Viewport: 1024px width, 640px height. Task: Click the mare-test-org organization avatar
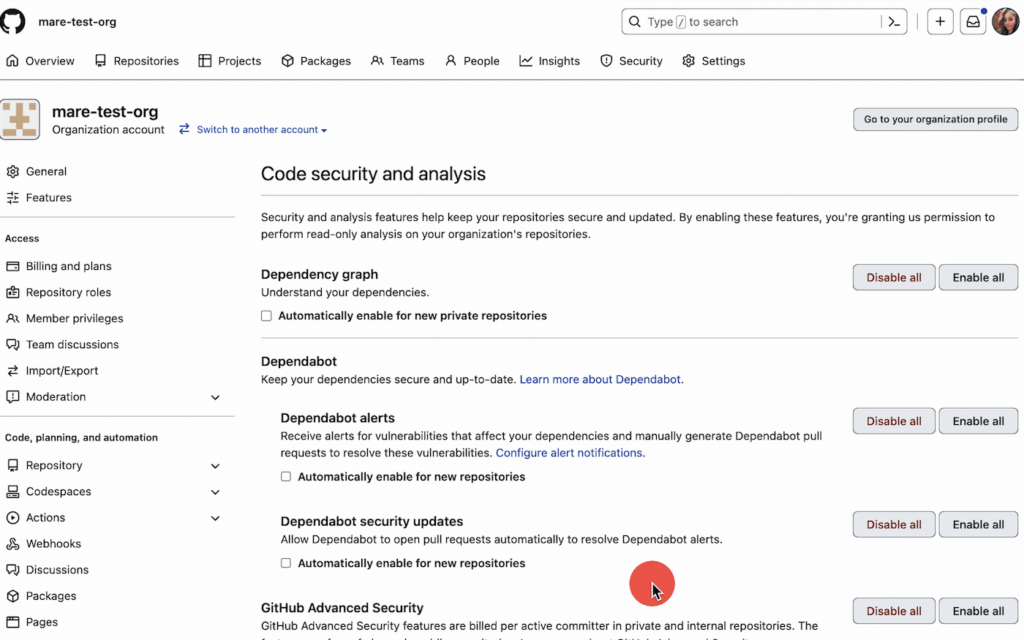pos(20,118)
